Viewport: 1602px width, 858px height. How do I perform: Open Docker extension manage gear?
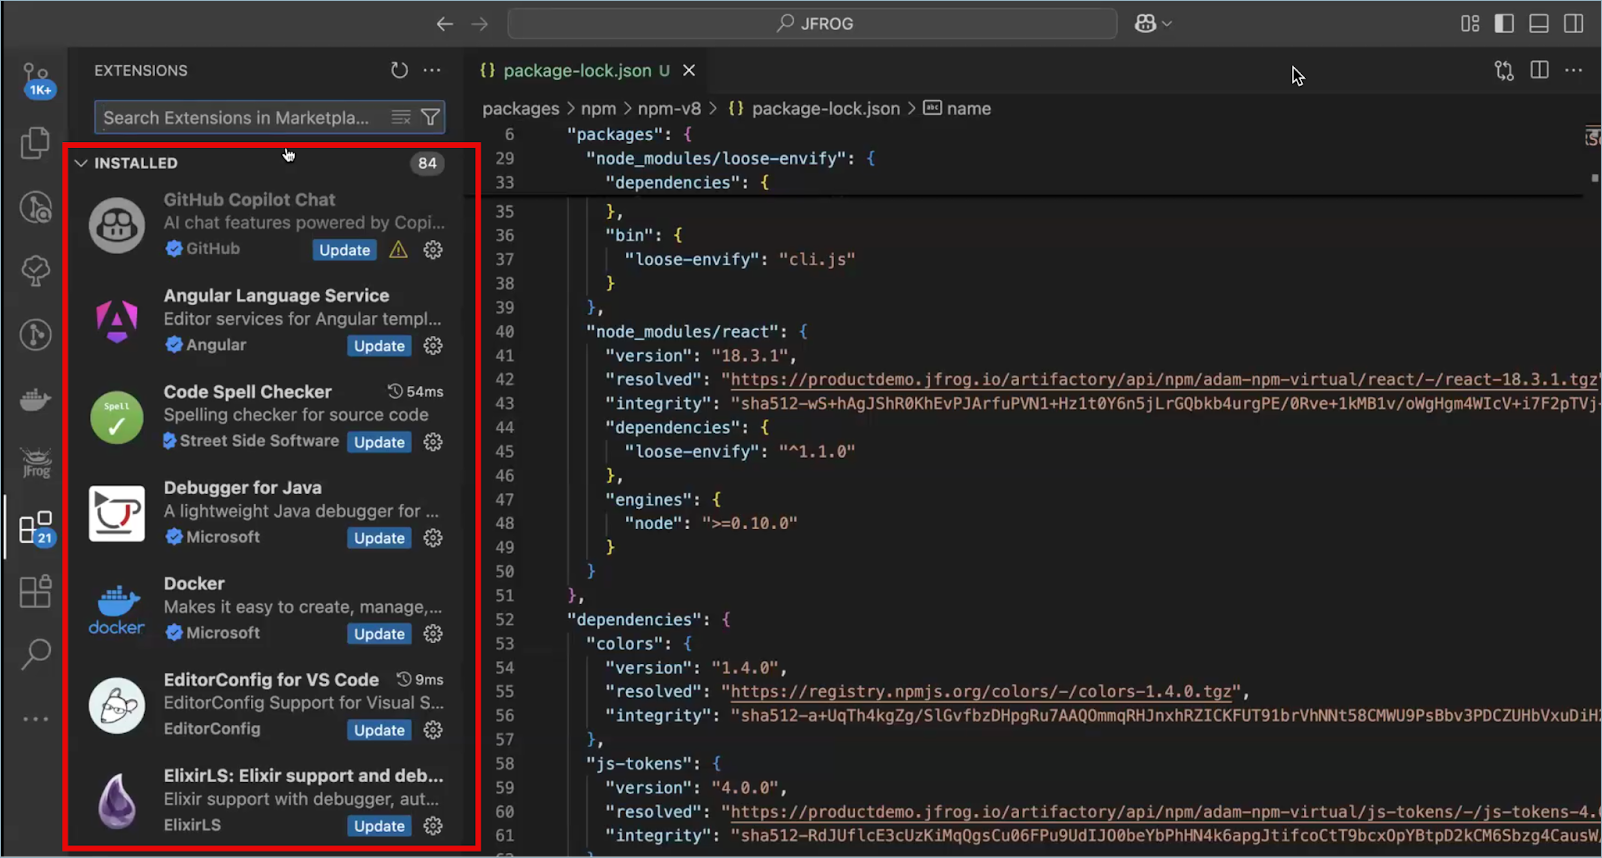(x=433, y=634)
